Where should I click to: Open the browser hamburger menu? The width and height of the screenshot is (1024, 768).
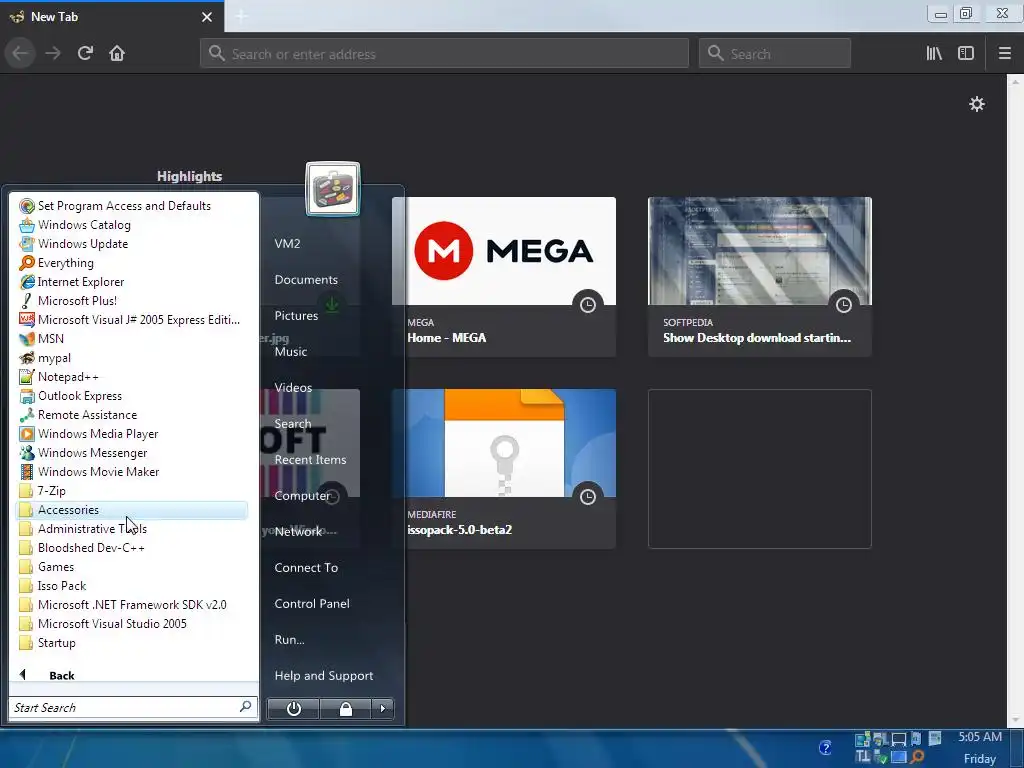pyautogui.click(x=1004, y=53)
